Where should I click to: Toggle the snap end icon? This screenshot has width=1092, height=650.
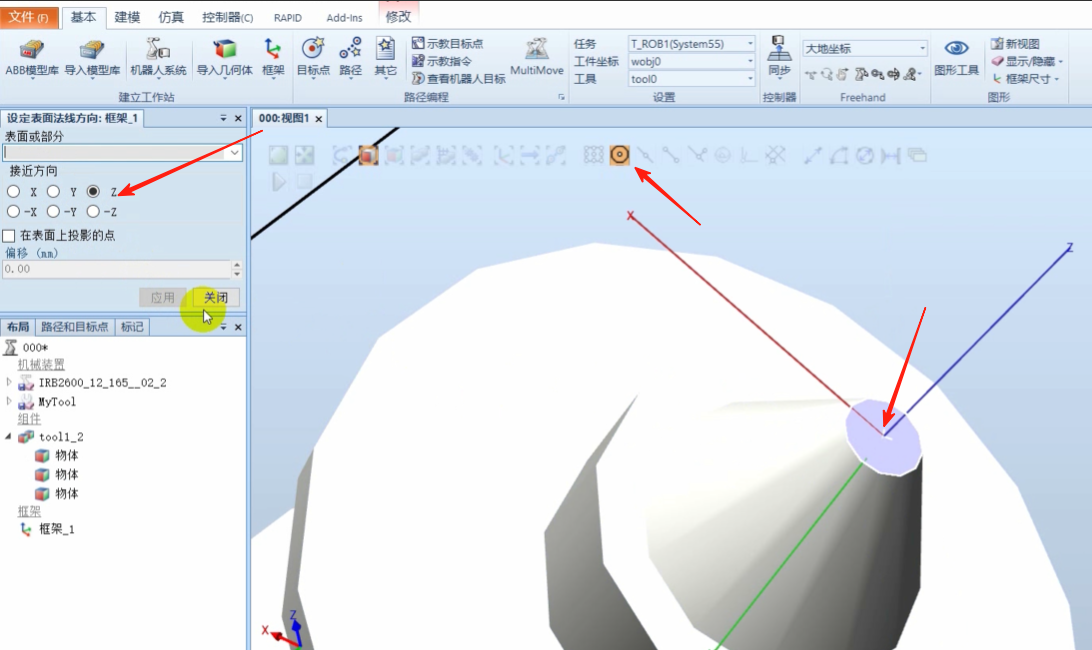tap(671, 155)
